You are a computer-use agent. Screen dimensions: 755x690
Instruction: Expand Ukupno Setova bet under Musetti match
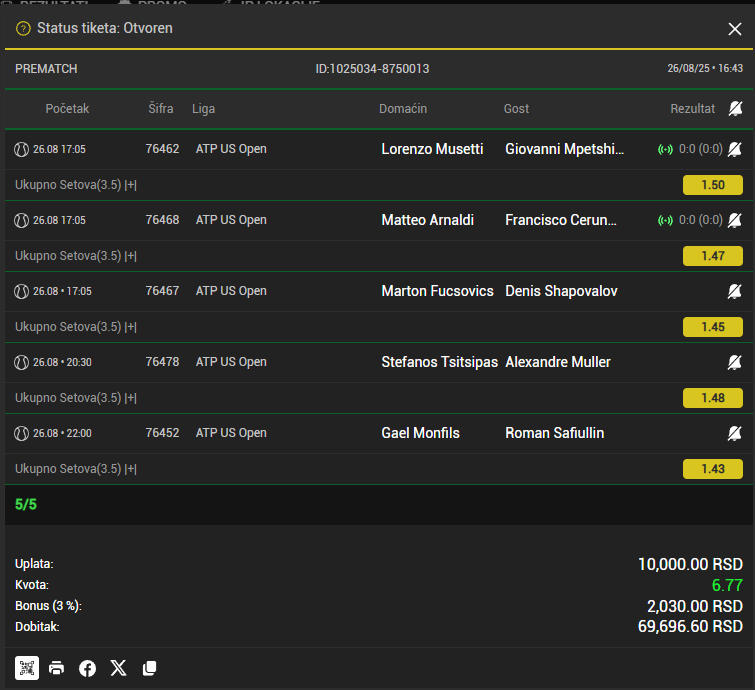click(76, 185)
